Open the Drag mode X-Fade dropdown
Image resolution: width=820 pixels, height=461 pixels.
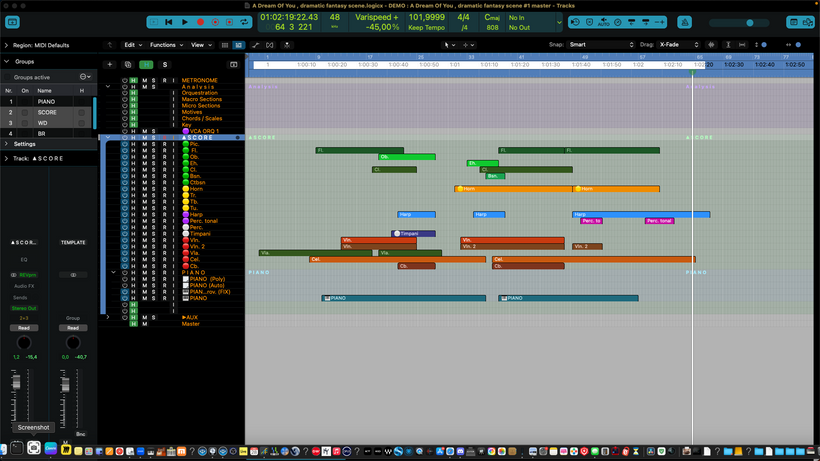point(678,45)
